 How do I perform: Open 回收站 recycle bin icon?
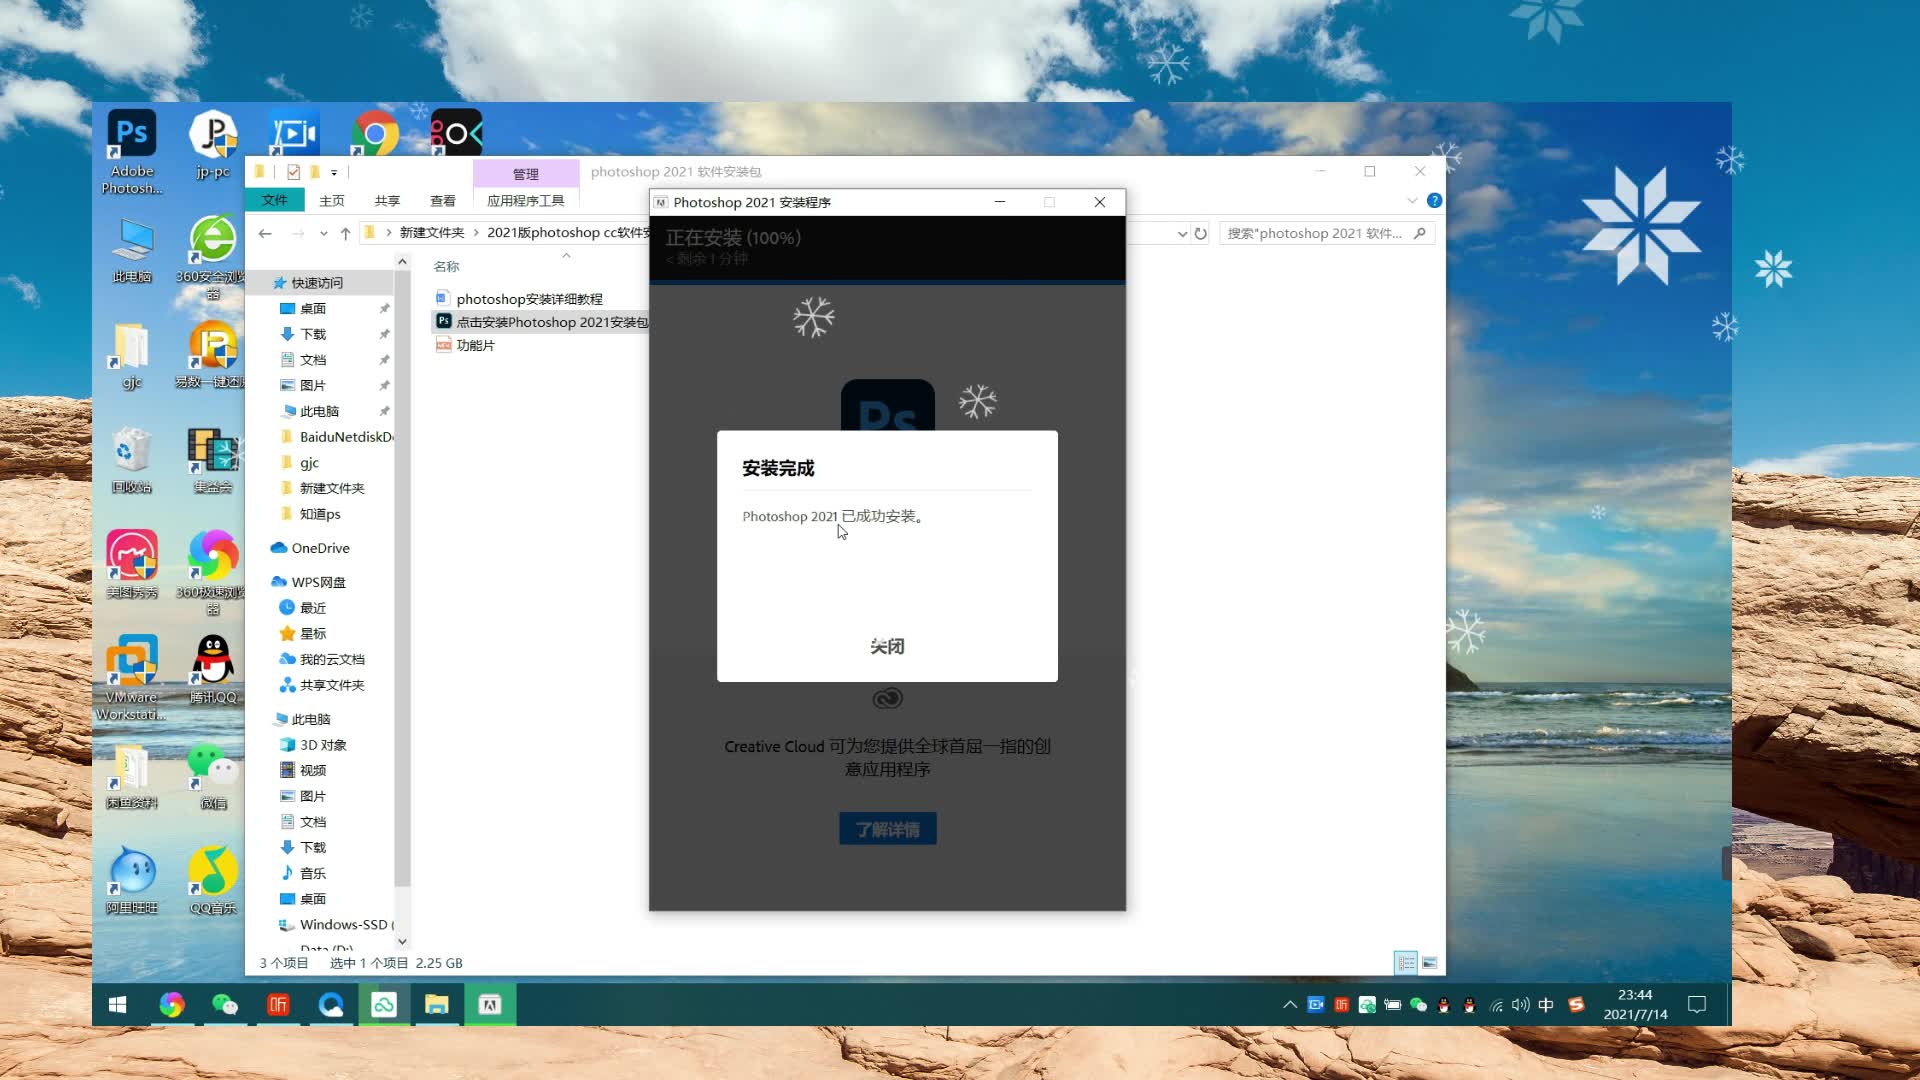click(x=132, y=460)
